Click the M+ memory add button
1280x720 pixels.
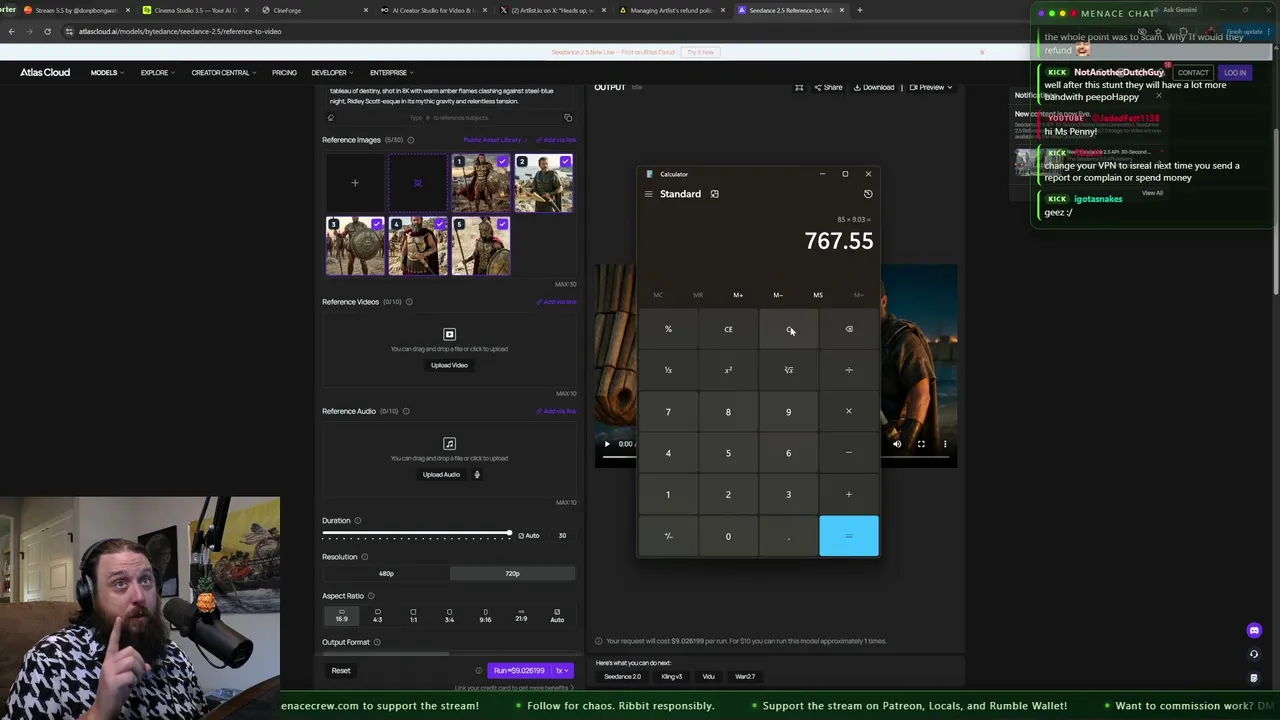click(738, 295)
